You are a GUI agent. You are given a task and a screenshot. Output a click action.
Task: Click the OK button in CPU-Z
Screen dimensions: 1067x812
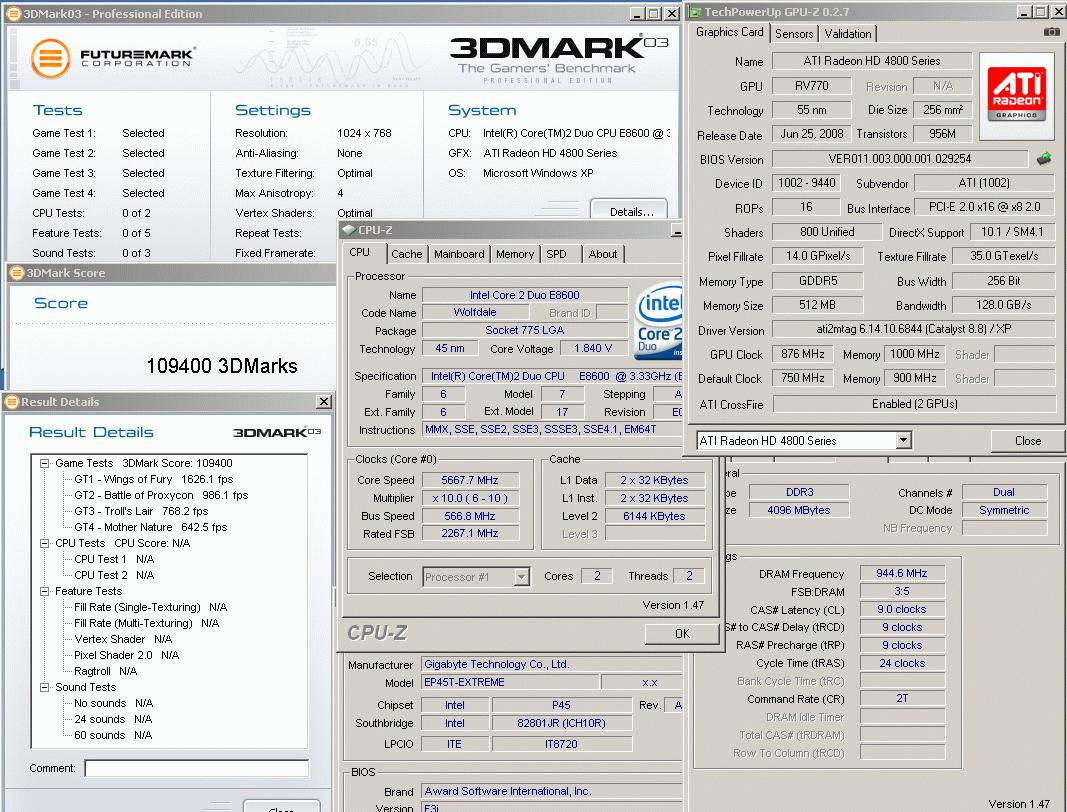coord(682,634)
